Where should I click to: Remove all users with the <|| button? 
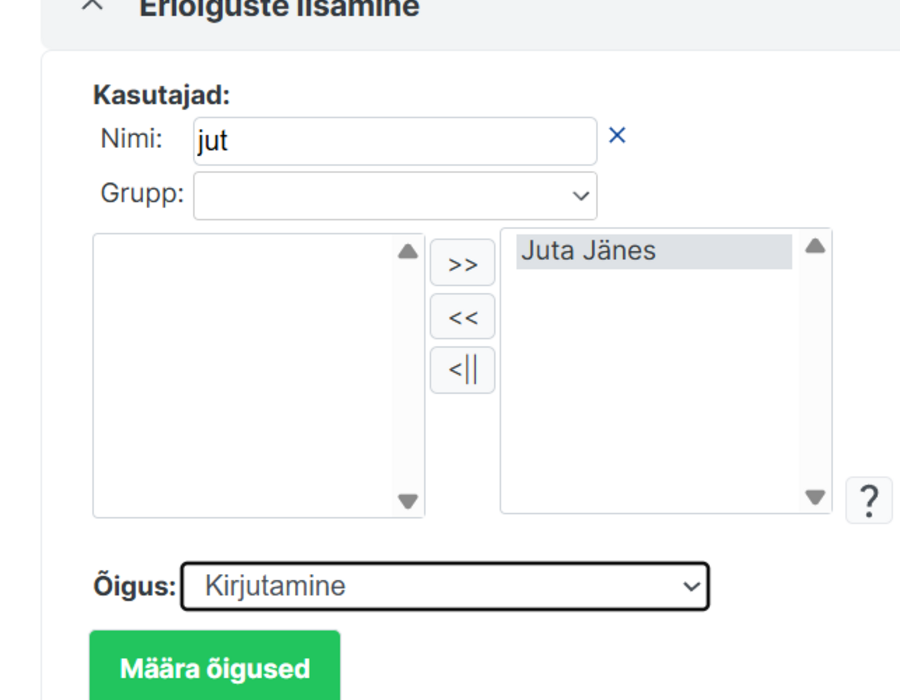[x=463, y=370]
